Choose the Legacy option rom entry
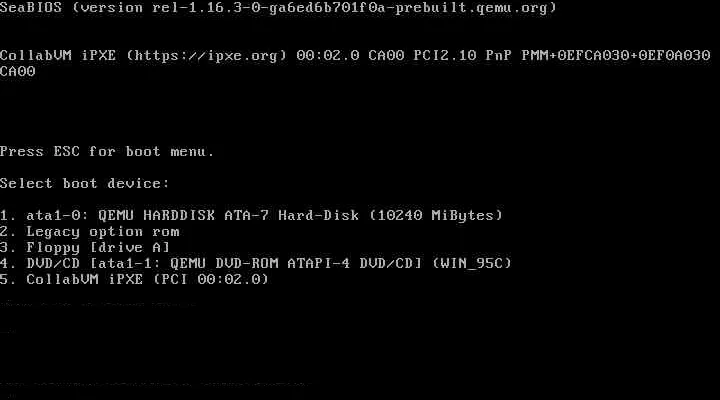 pos(90,231)
